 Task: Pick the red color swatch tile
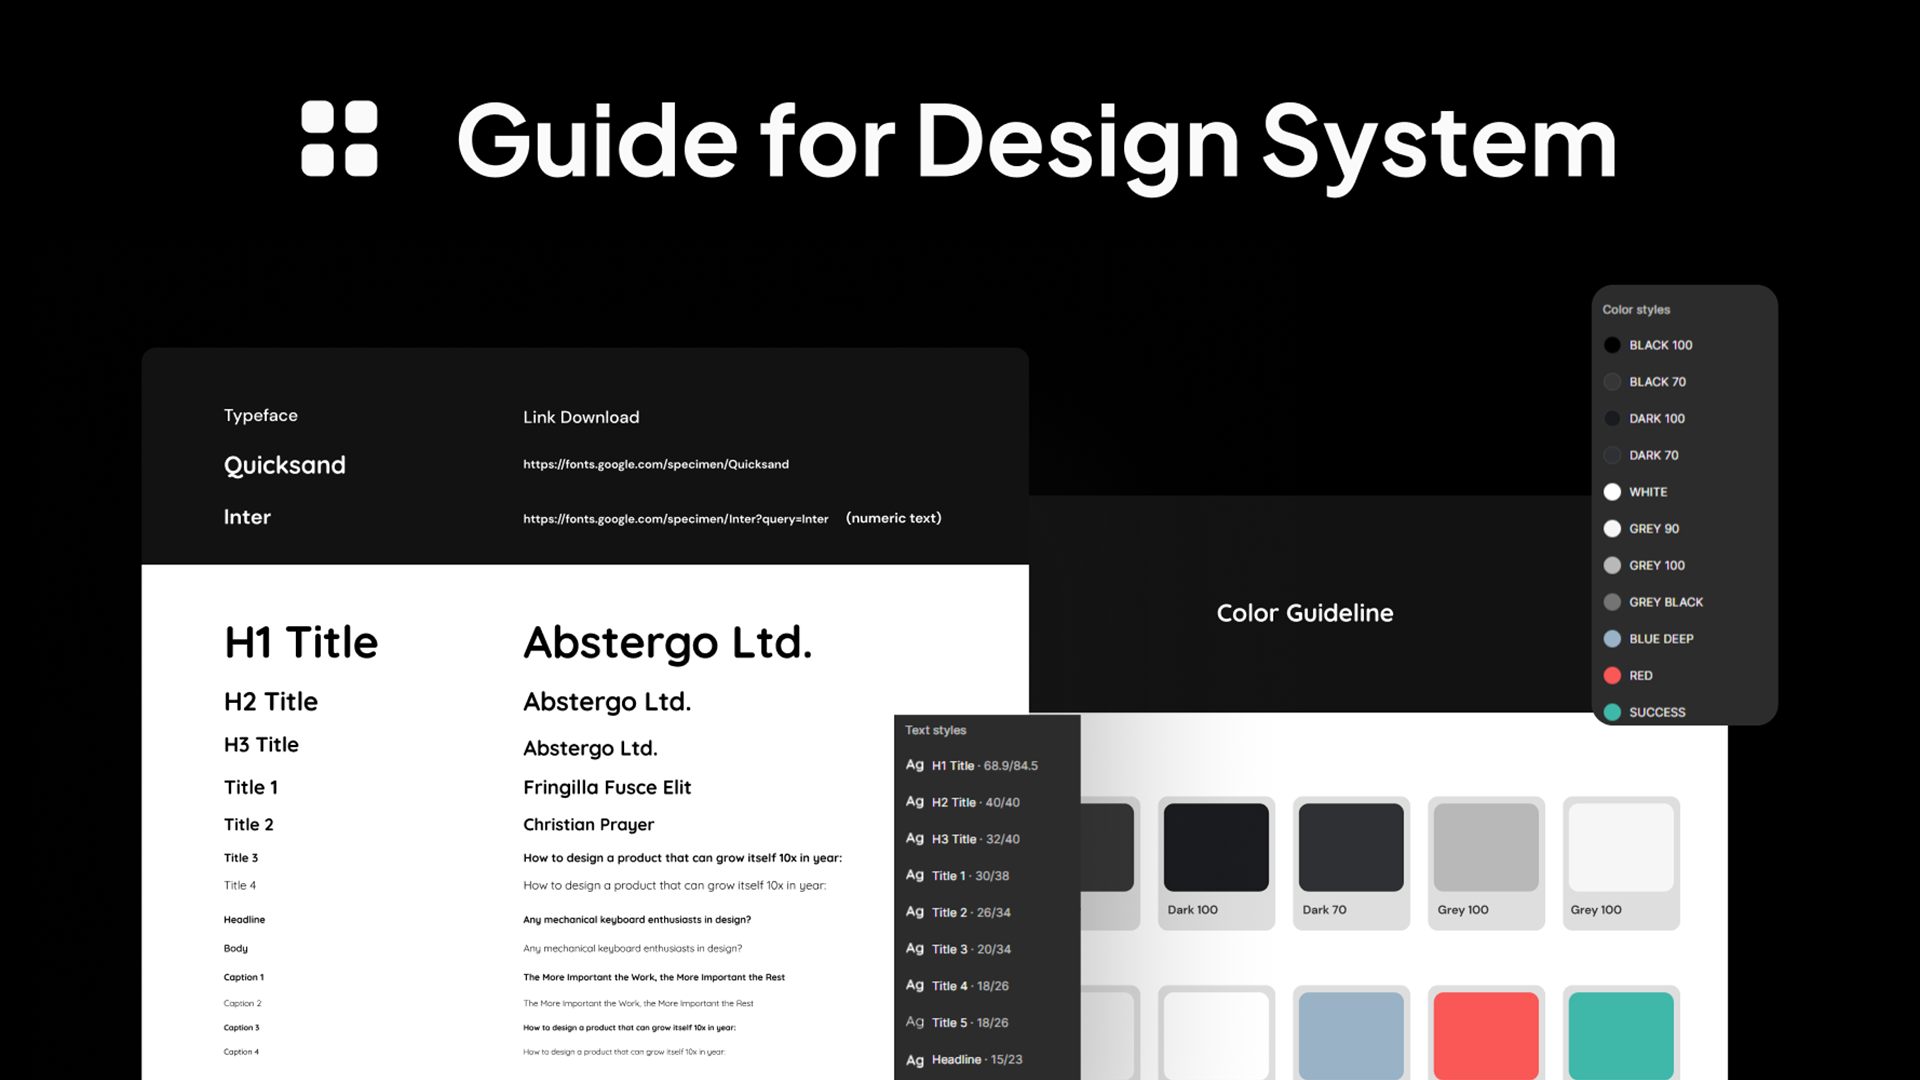(x=1485, y=1035)
